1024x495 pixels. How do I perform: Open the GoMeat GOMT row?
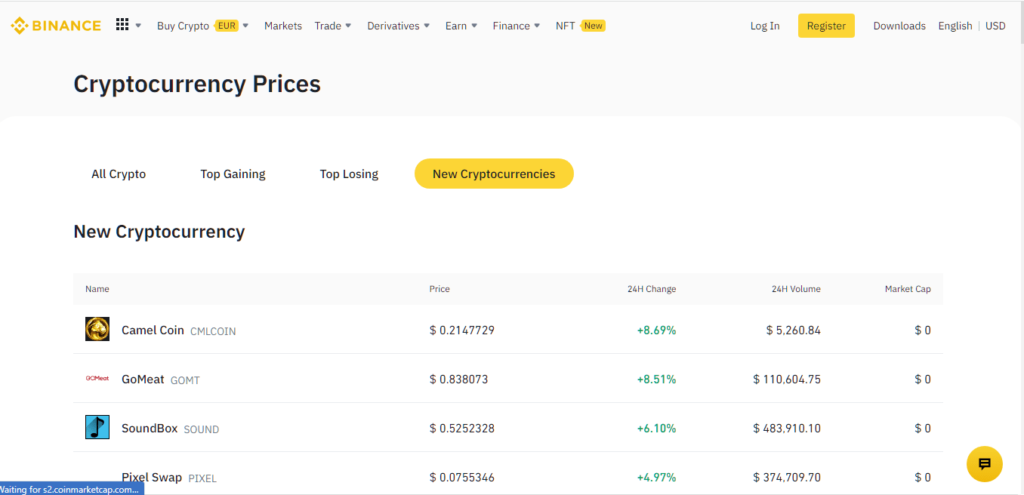pos(507,378)
